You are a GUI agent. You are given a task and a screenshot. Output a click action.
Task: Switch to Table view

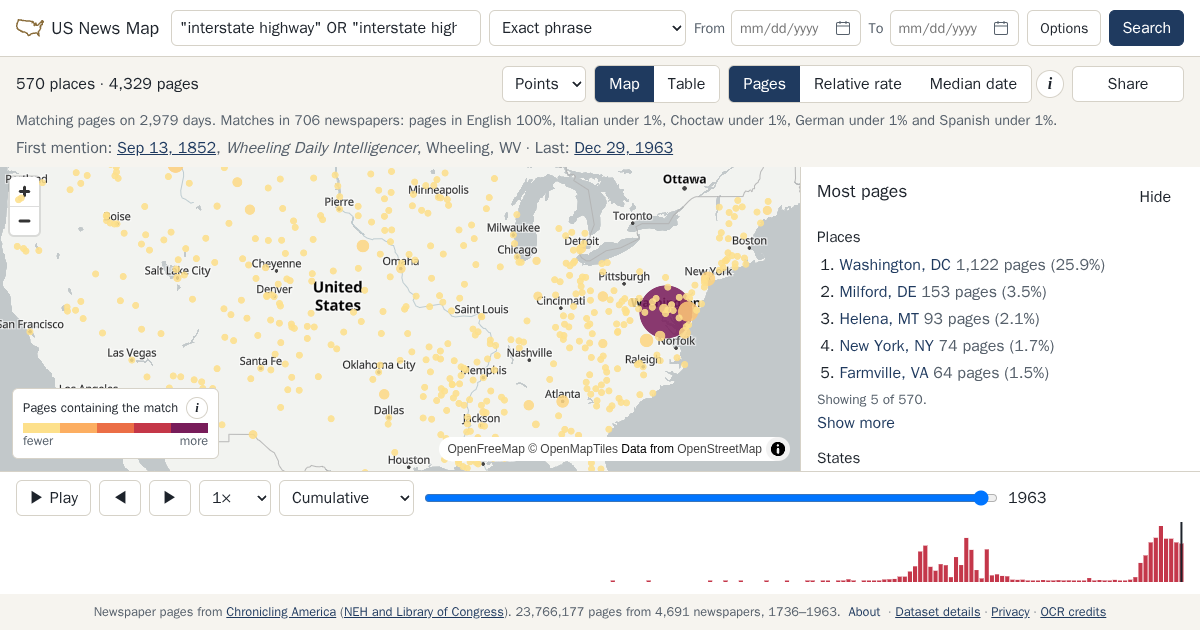pyautogui.click(x=686, y=84)
